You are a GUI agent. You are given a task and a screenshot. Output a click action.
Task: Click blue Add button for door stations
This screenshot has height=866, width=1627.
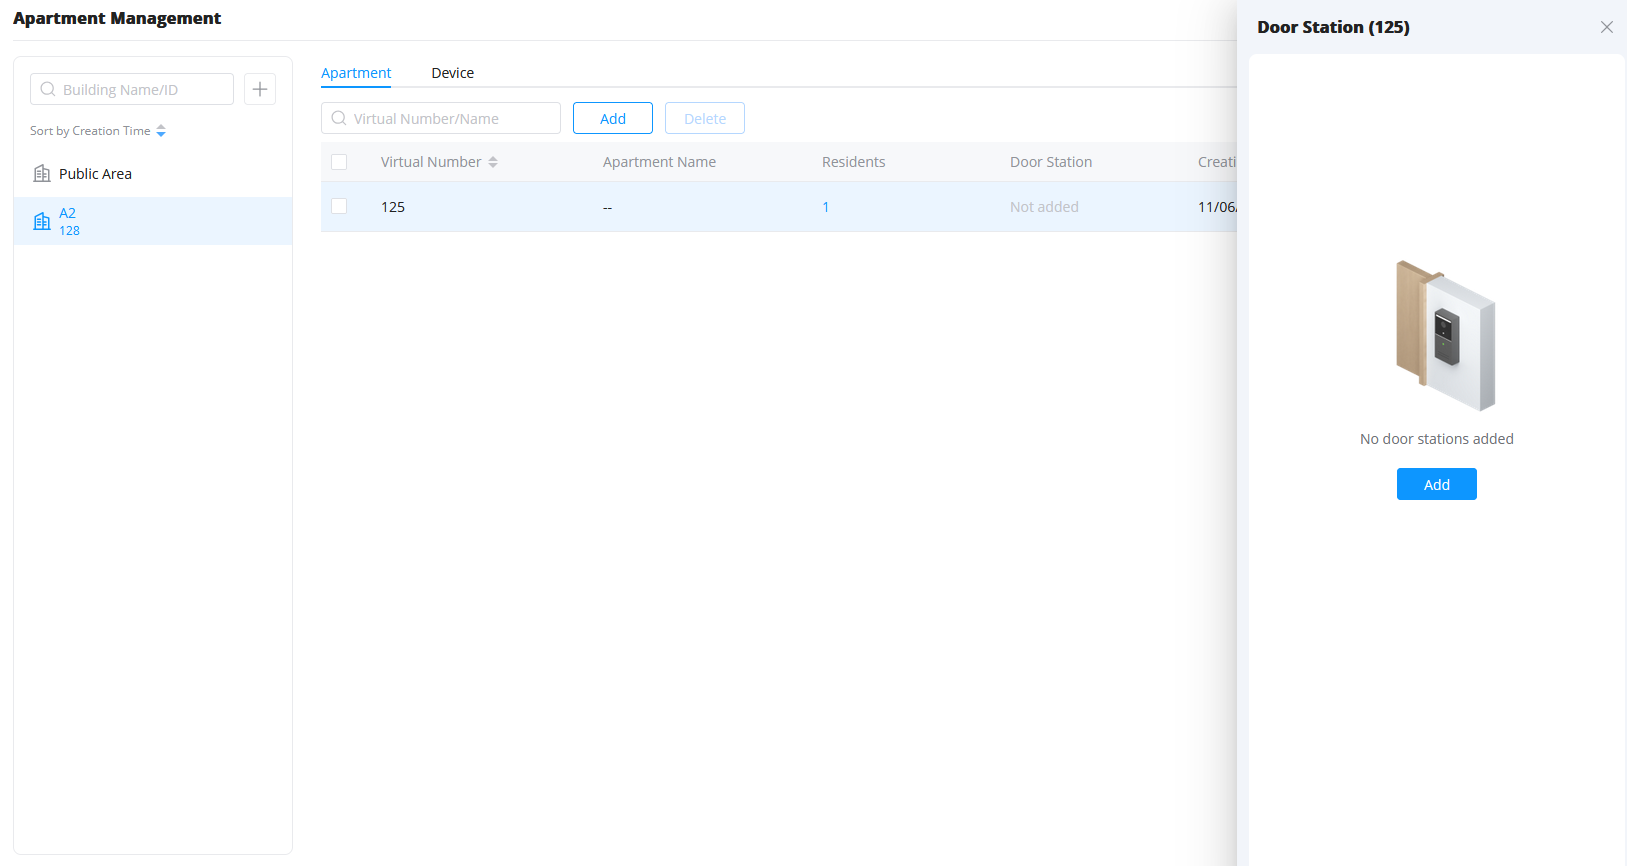pos(1437,484)
